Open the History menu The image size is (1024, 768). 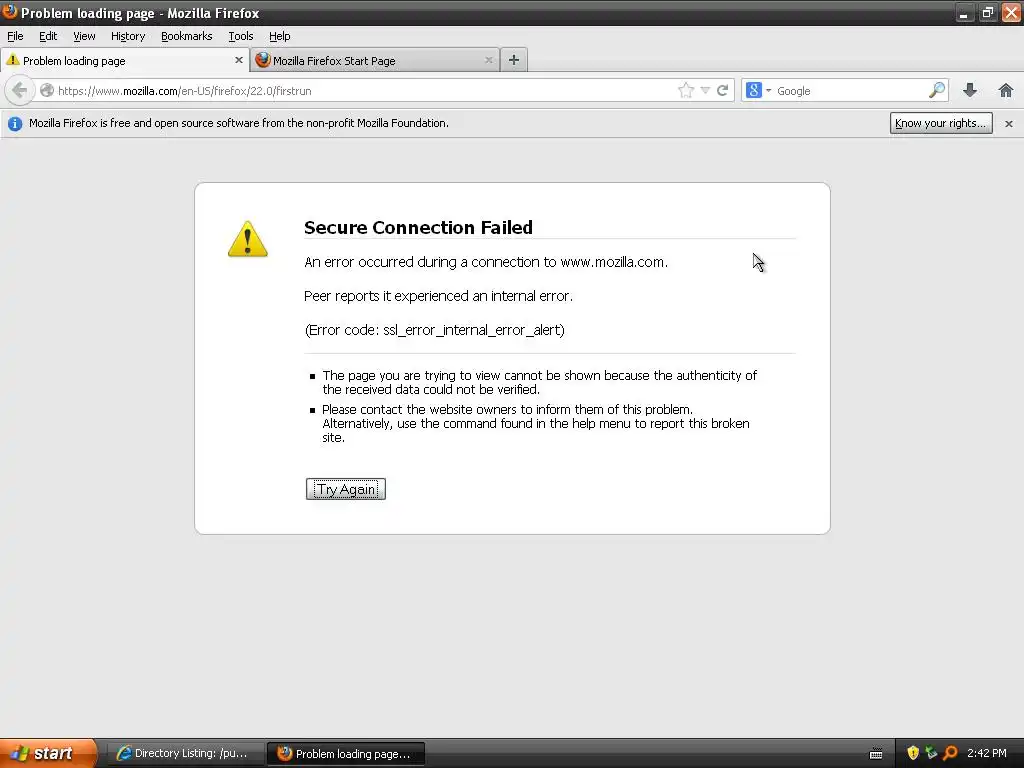[x=127, y=36]
